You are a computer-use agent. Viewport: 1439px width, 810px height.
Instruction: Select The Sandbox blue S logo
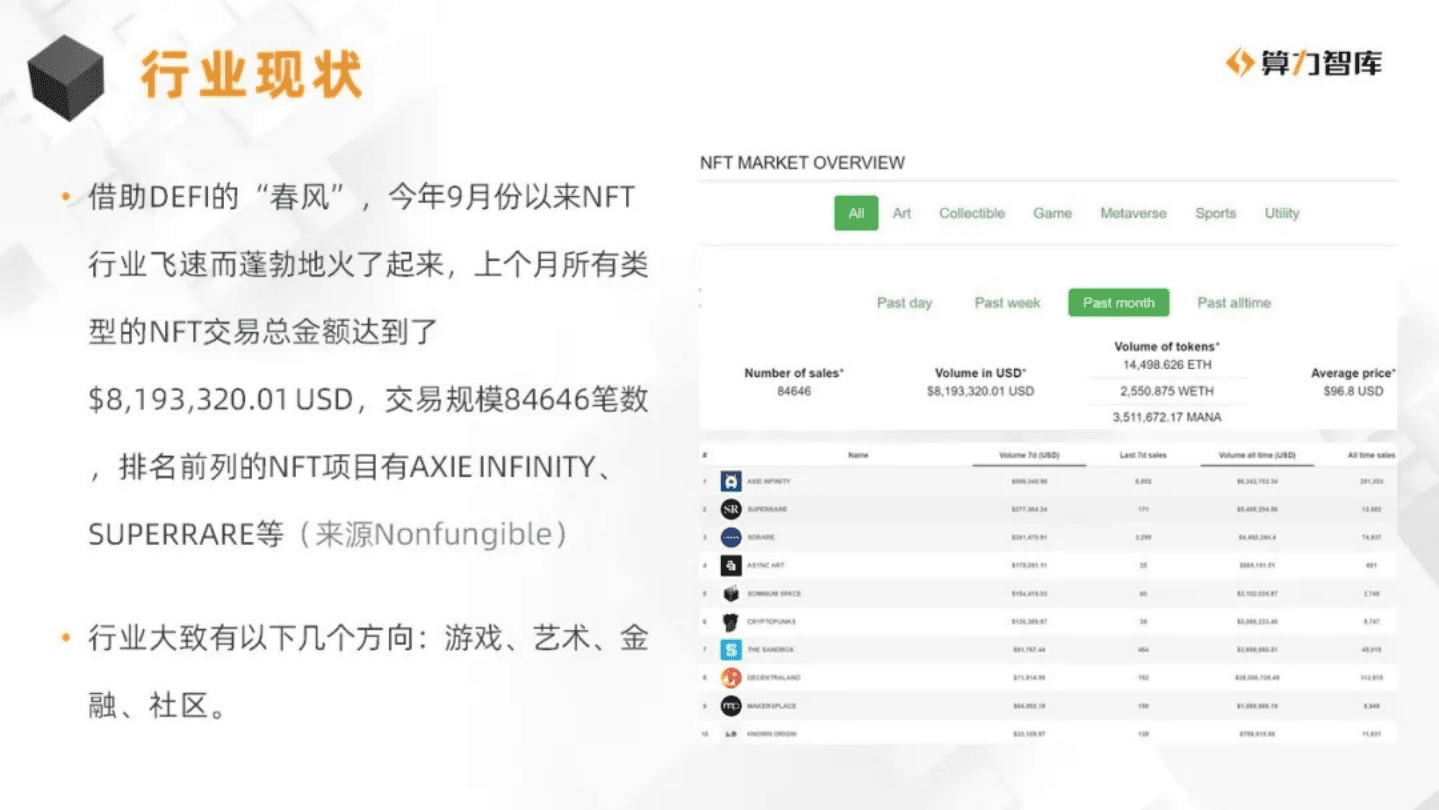pos(730,649)
